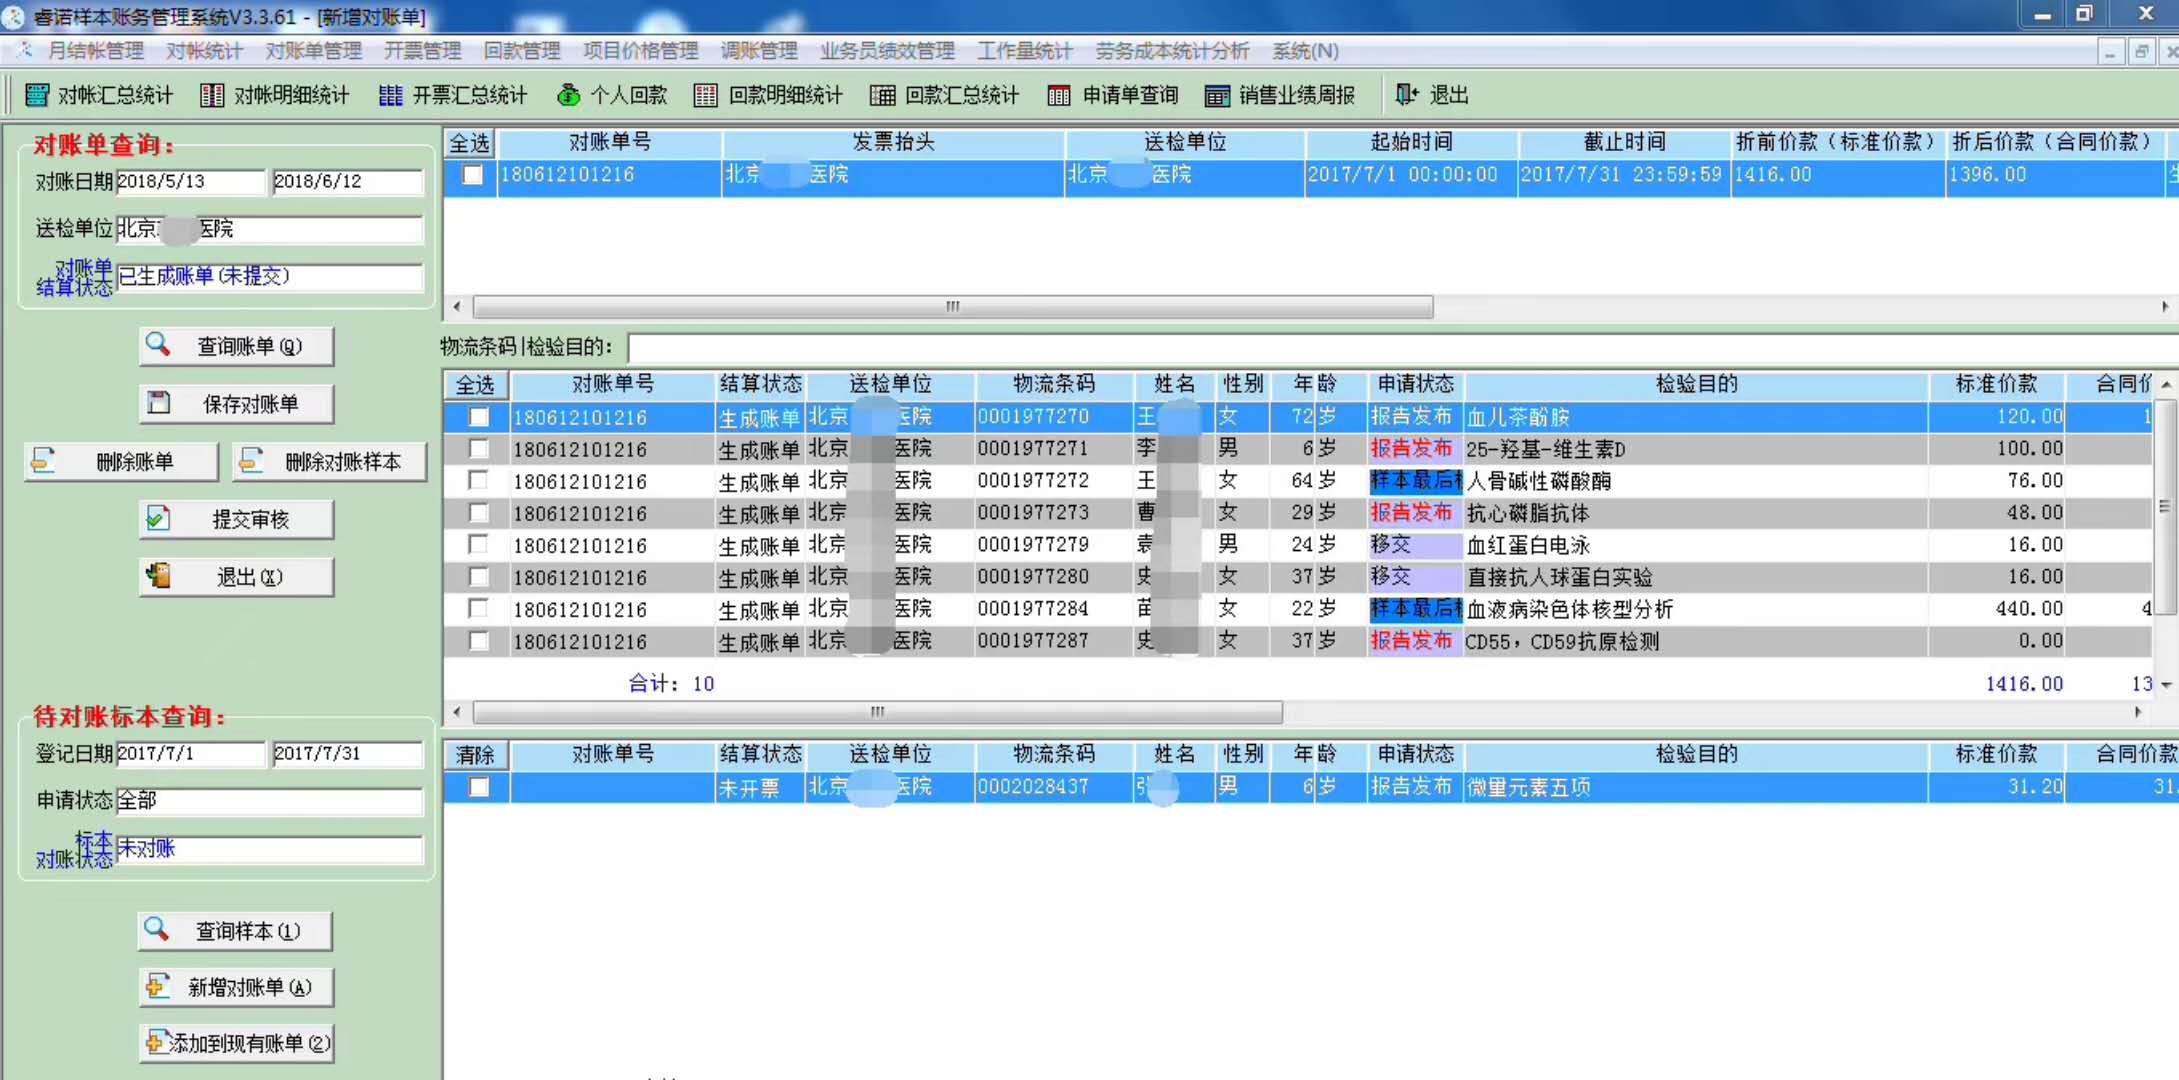2179x1080 pixels.
Task: Click the 新增对账单 (A) button
Action: point(236,988)
